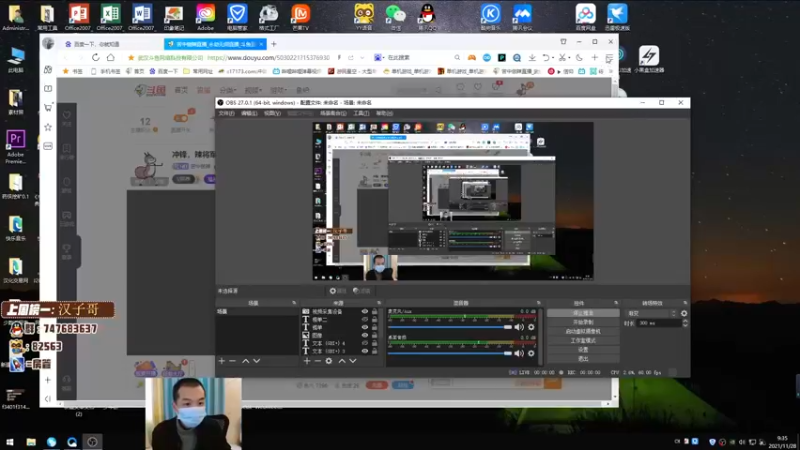Open source properties gear below sources list
This screenshot has height=450, width=800.
(329, 361)
